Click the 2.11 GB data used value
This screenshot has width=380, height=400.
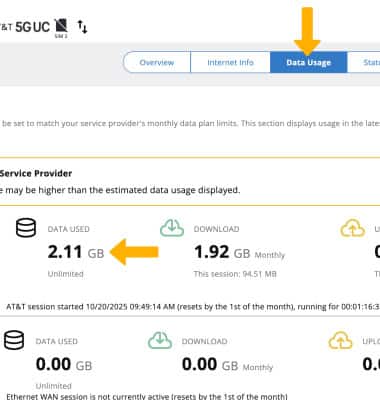[76, 252]
